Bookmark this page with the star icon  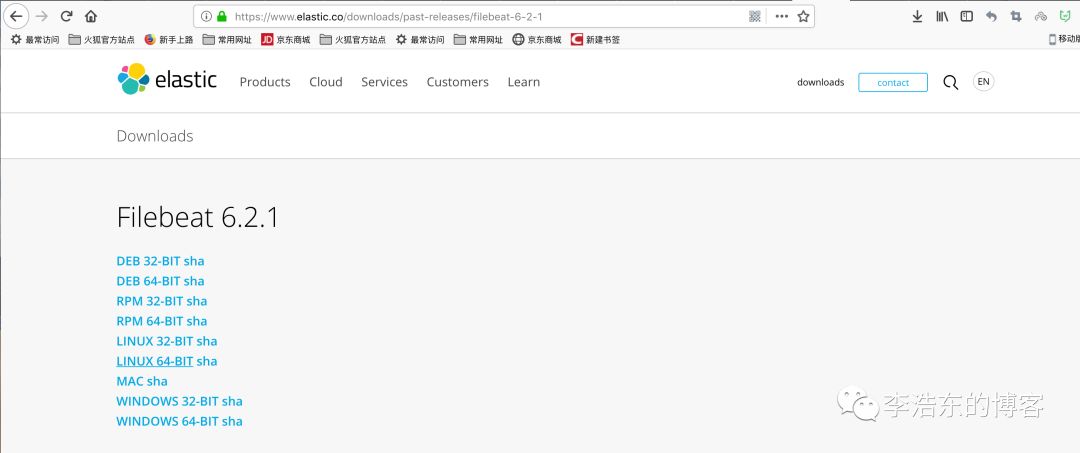803,17
